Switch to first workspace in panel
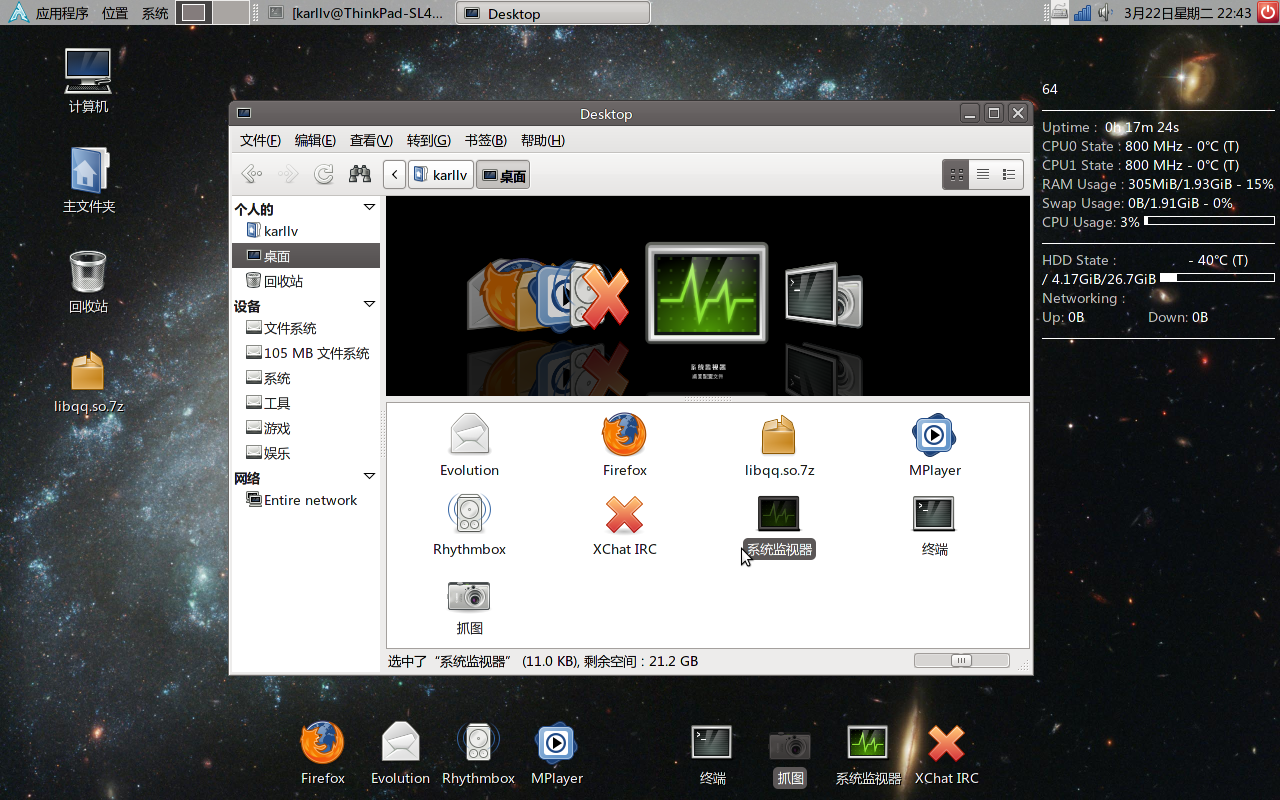Viewport: 1280px width, 800px height. pyautogui.click(x=194, y=13)
